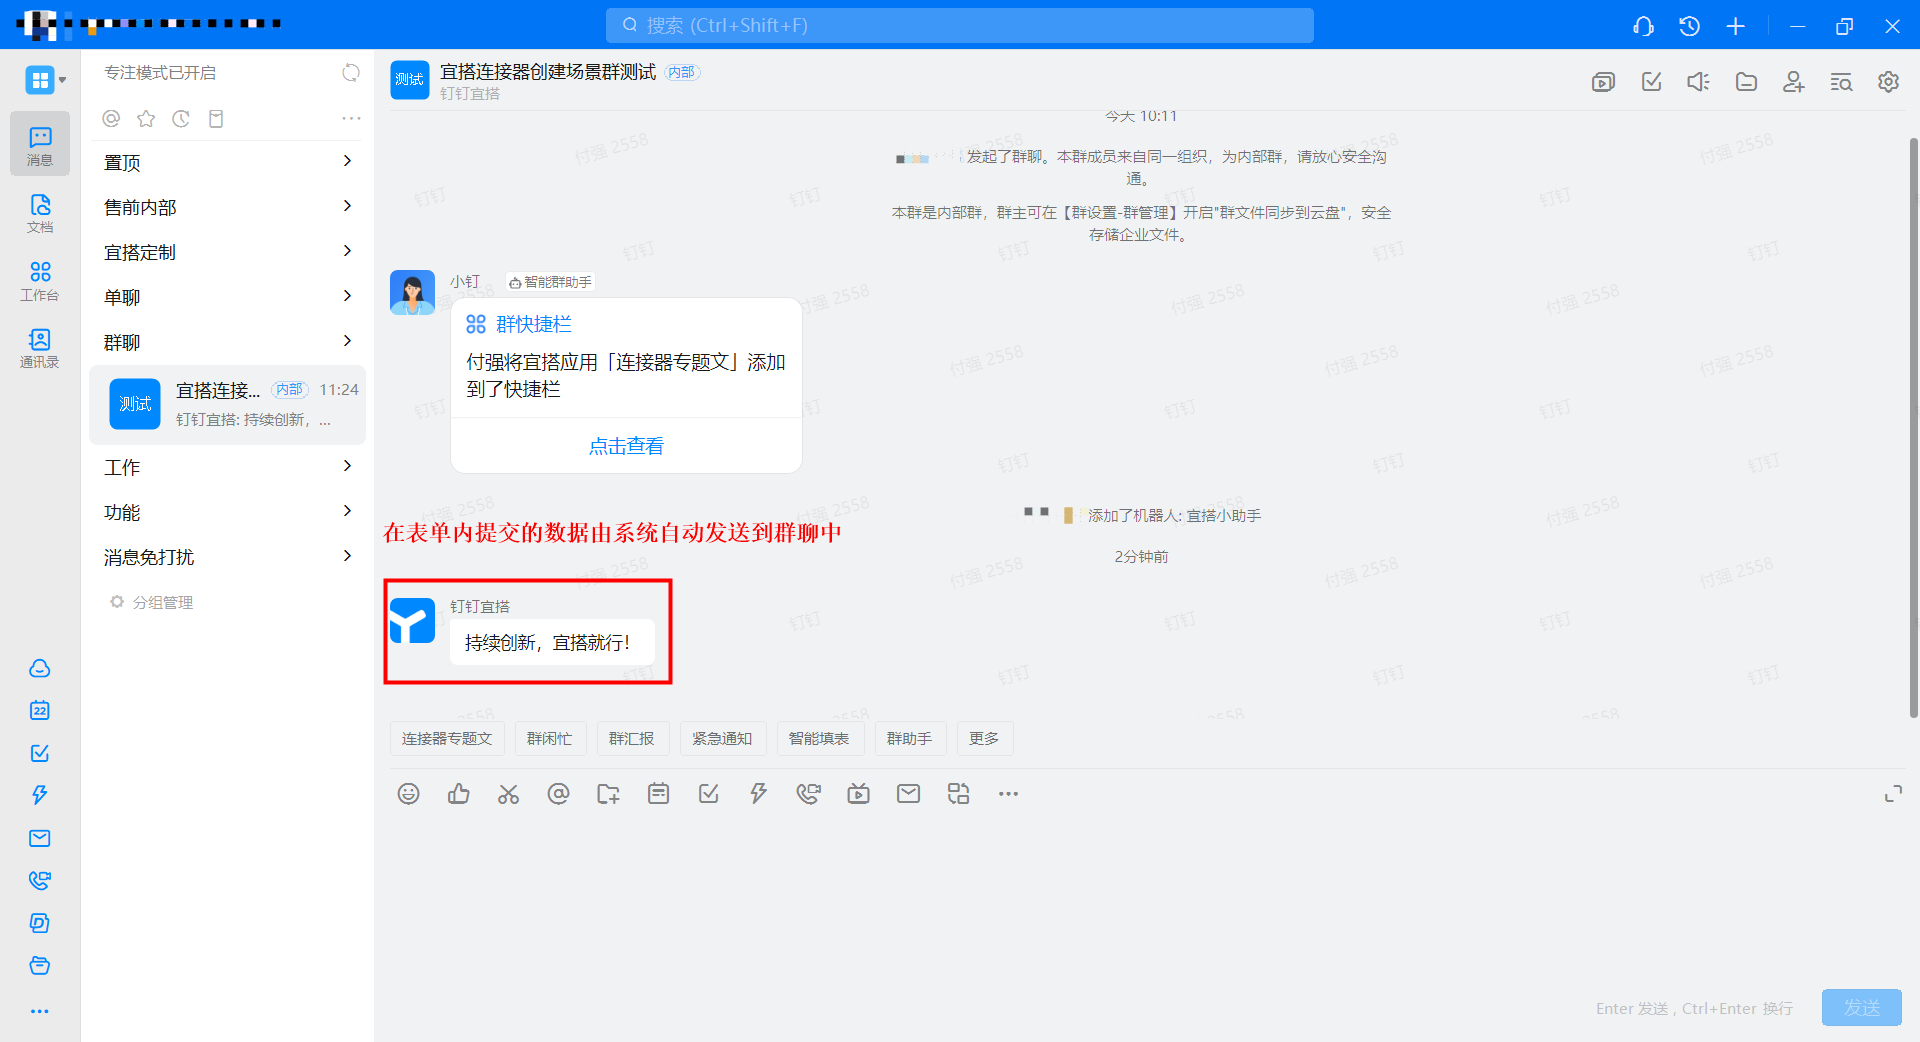The image size is (1920, 1042).
Task: Open the calendar icon in sidebar
Action: click(x=40, y=711)
